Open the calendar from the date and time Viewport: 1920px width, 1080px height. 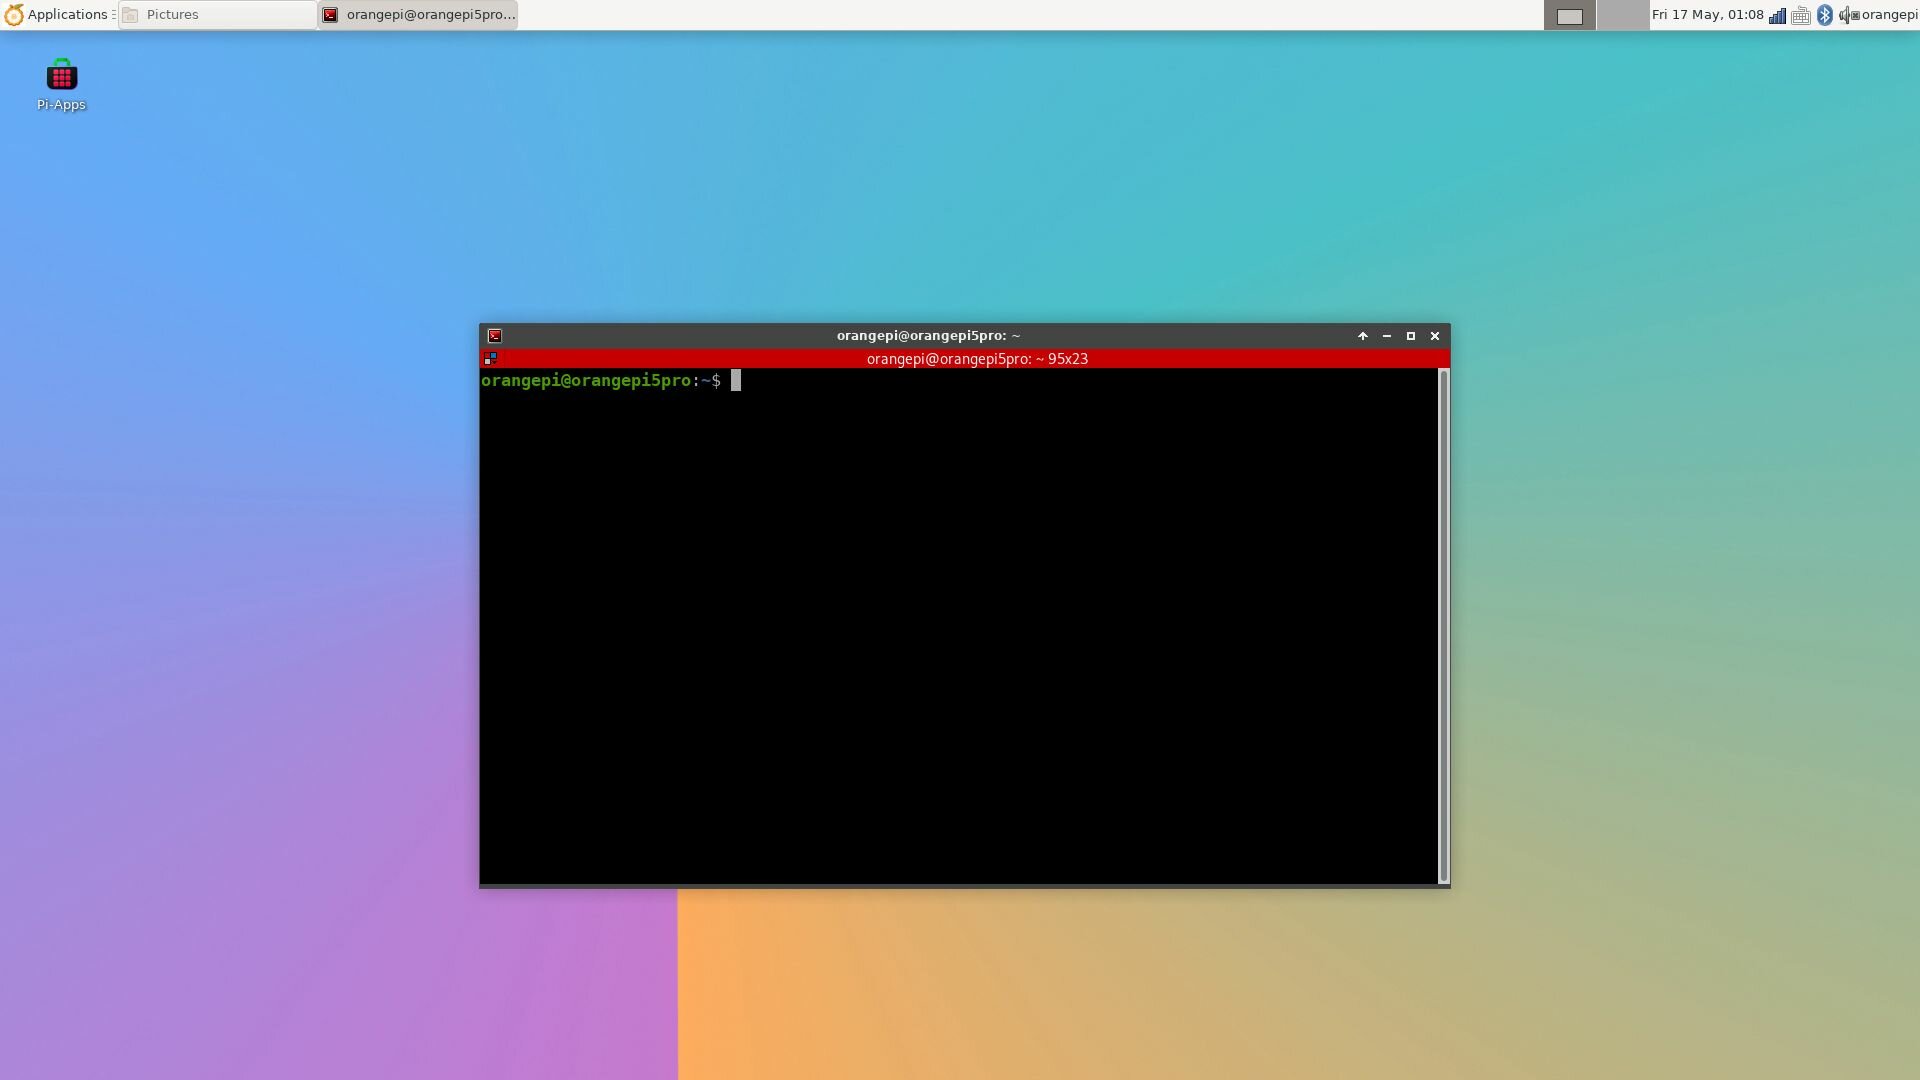tap(1707, 15)
